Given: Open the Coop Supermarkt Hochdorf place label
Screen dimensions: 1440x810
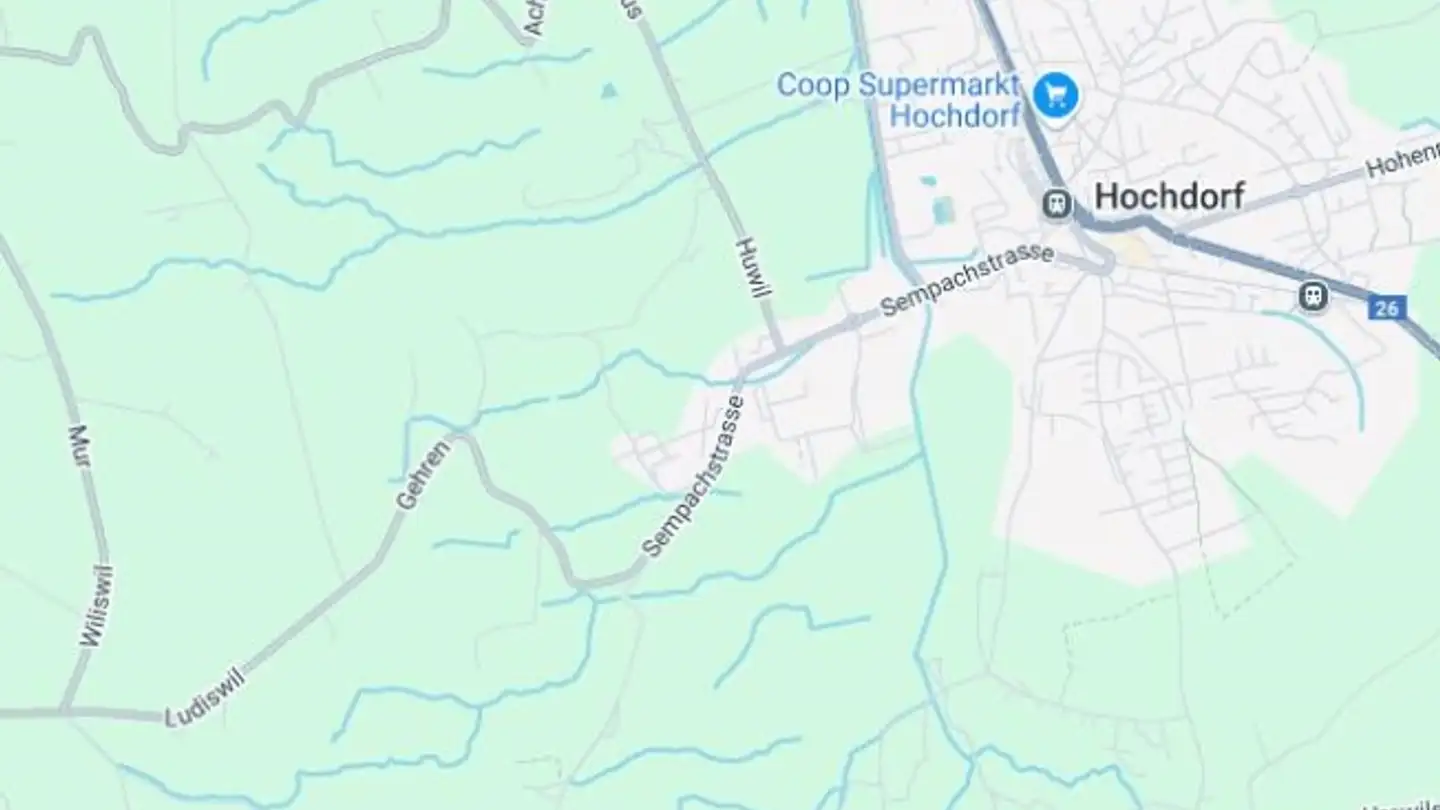Looking at the screenshot, I should pos(898,99).
